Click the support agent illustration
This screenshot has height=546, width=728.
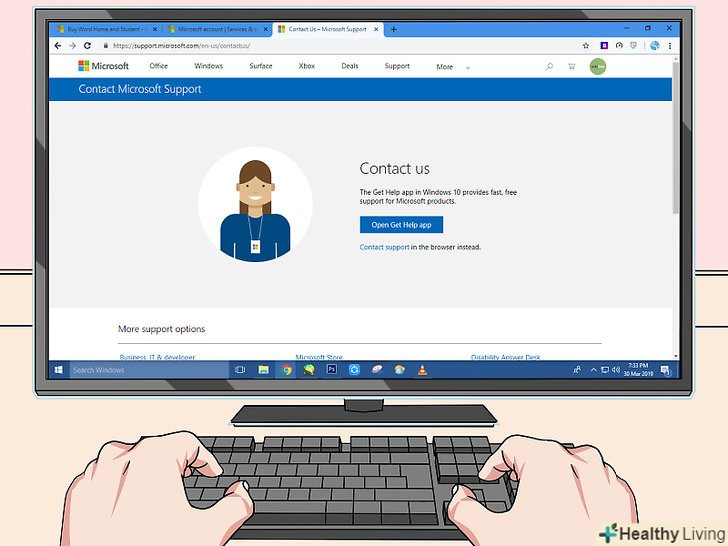[255, 205]
